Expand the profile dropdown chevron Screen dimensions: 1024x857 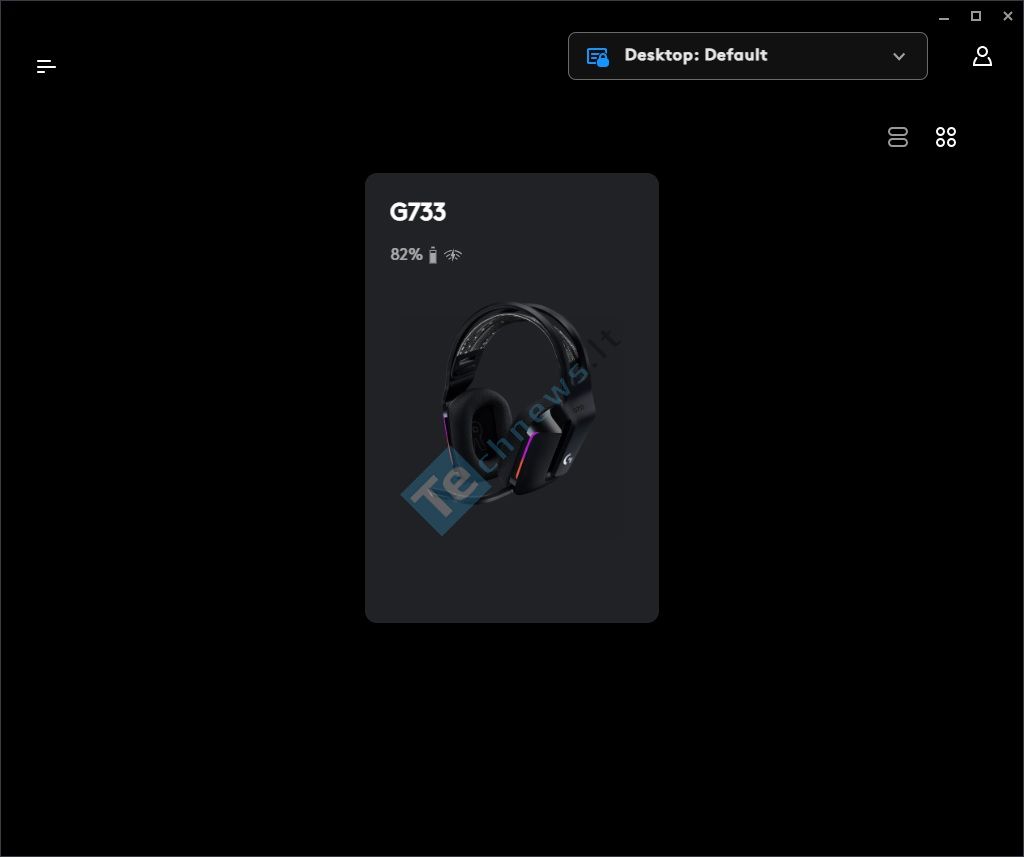899,56
